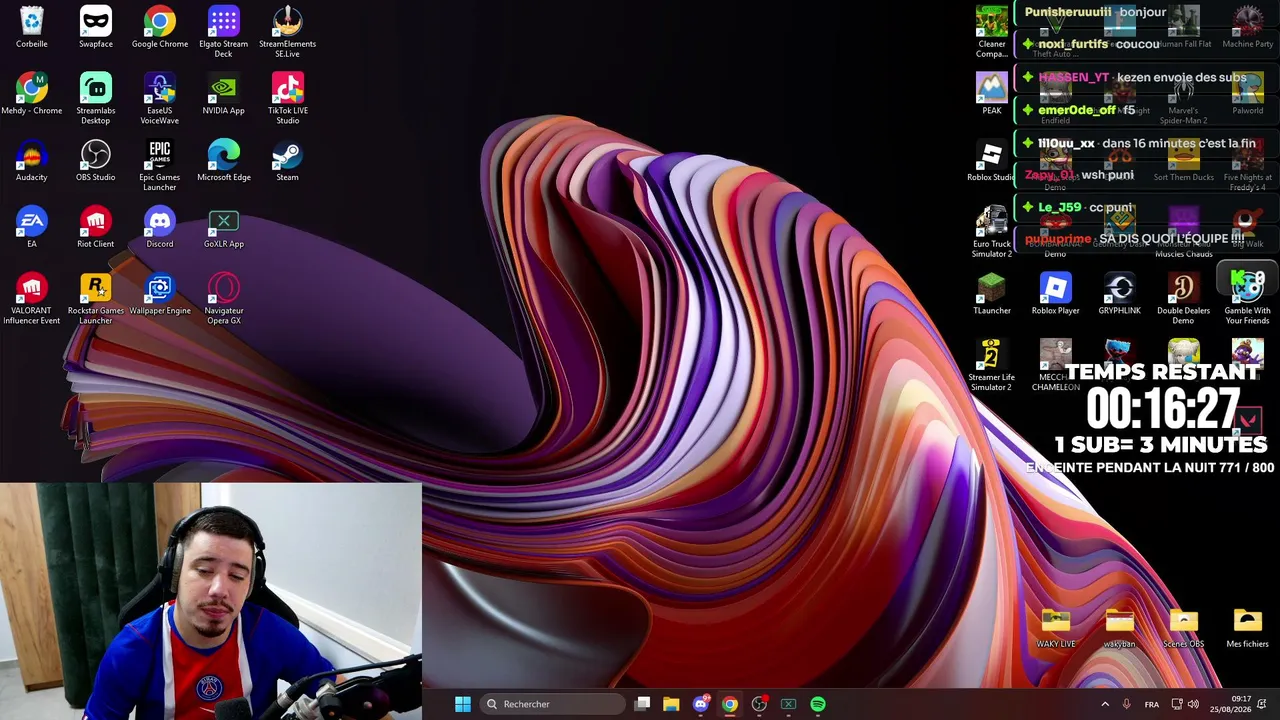Open StreamElements SE.Live shortcut
Screen dimensions: 1280x720
click(x=288, y=31)
